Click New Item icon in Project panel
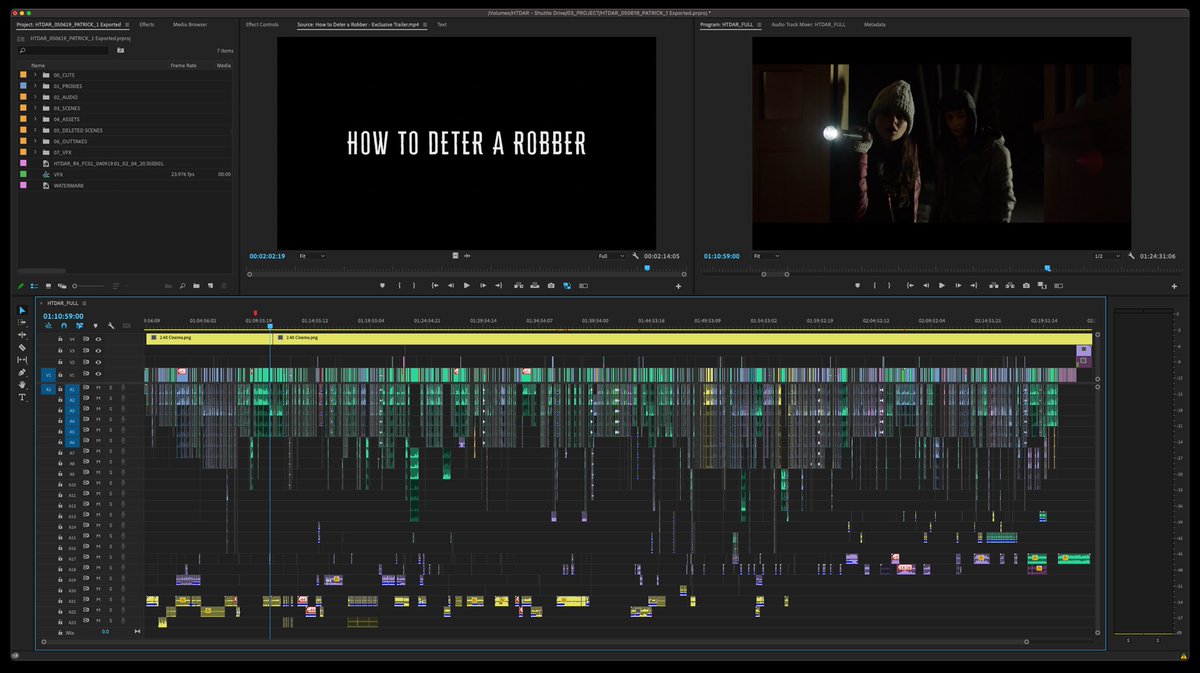Viewport: 1200px width, 673px height. 210,286
